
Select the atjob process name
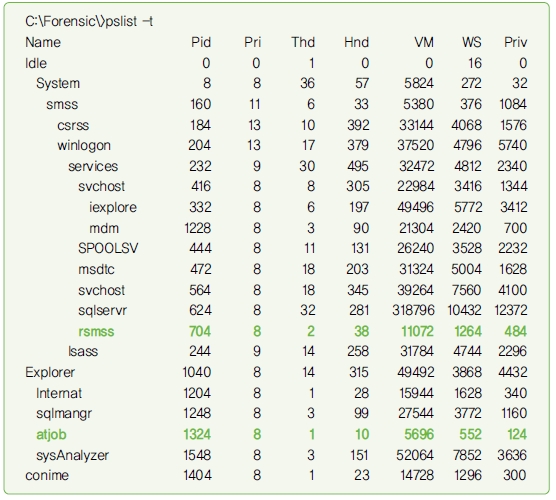pyautogui.click(x=51, y=435)
